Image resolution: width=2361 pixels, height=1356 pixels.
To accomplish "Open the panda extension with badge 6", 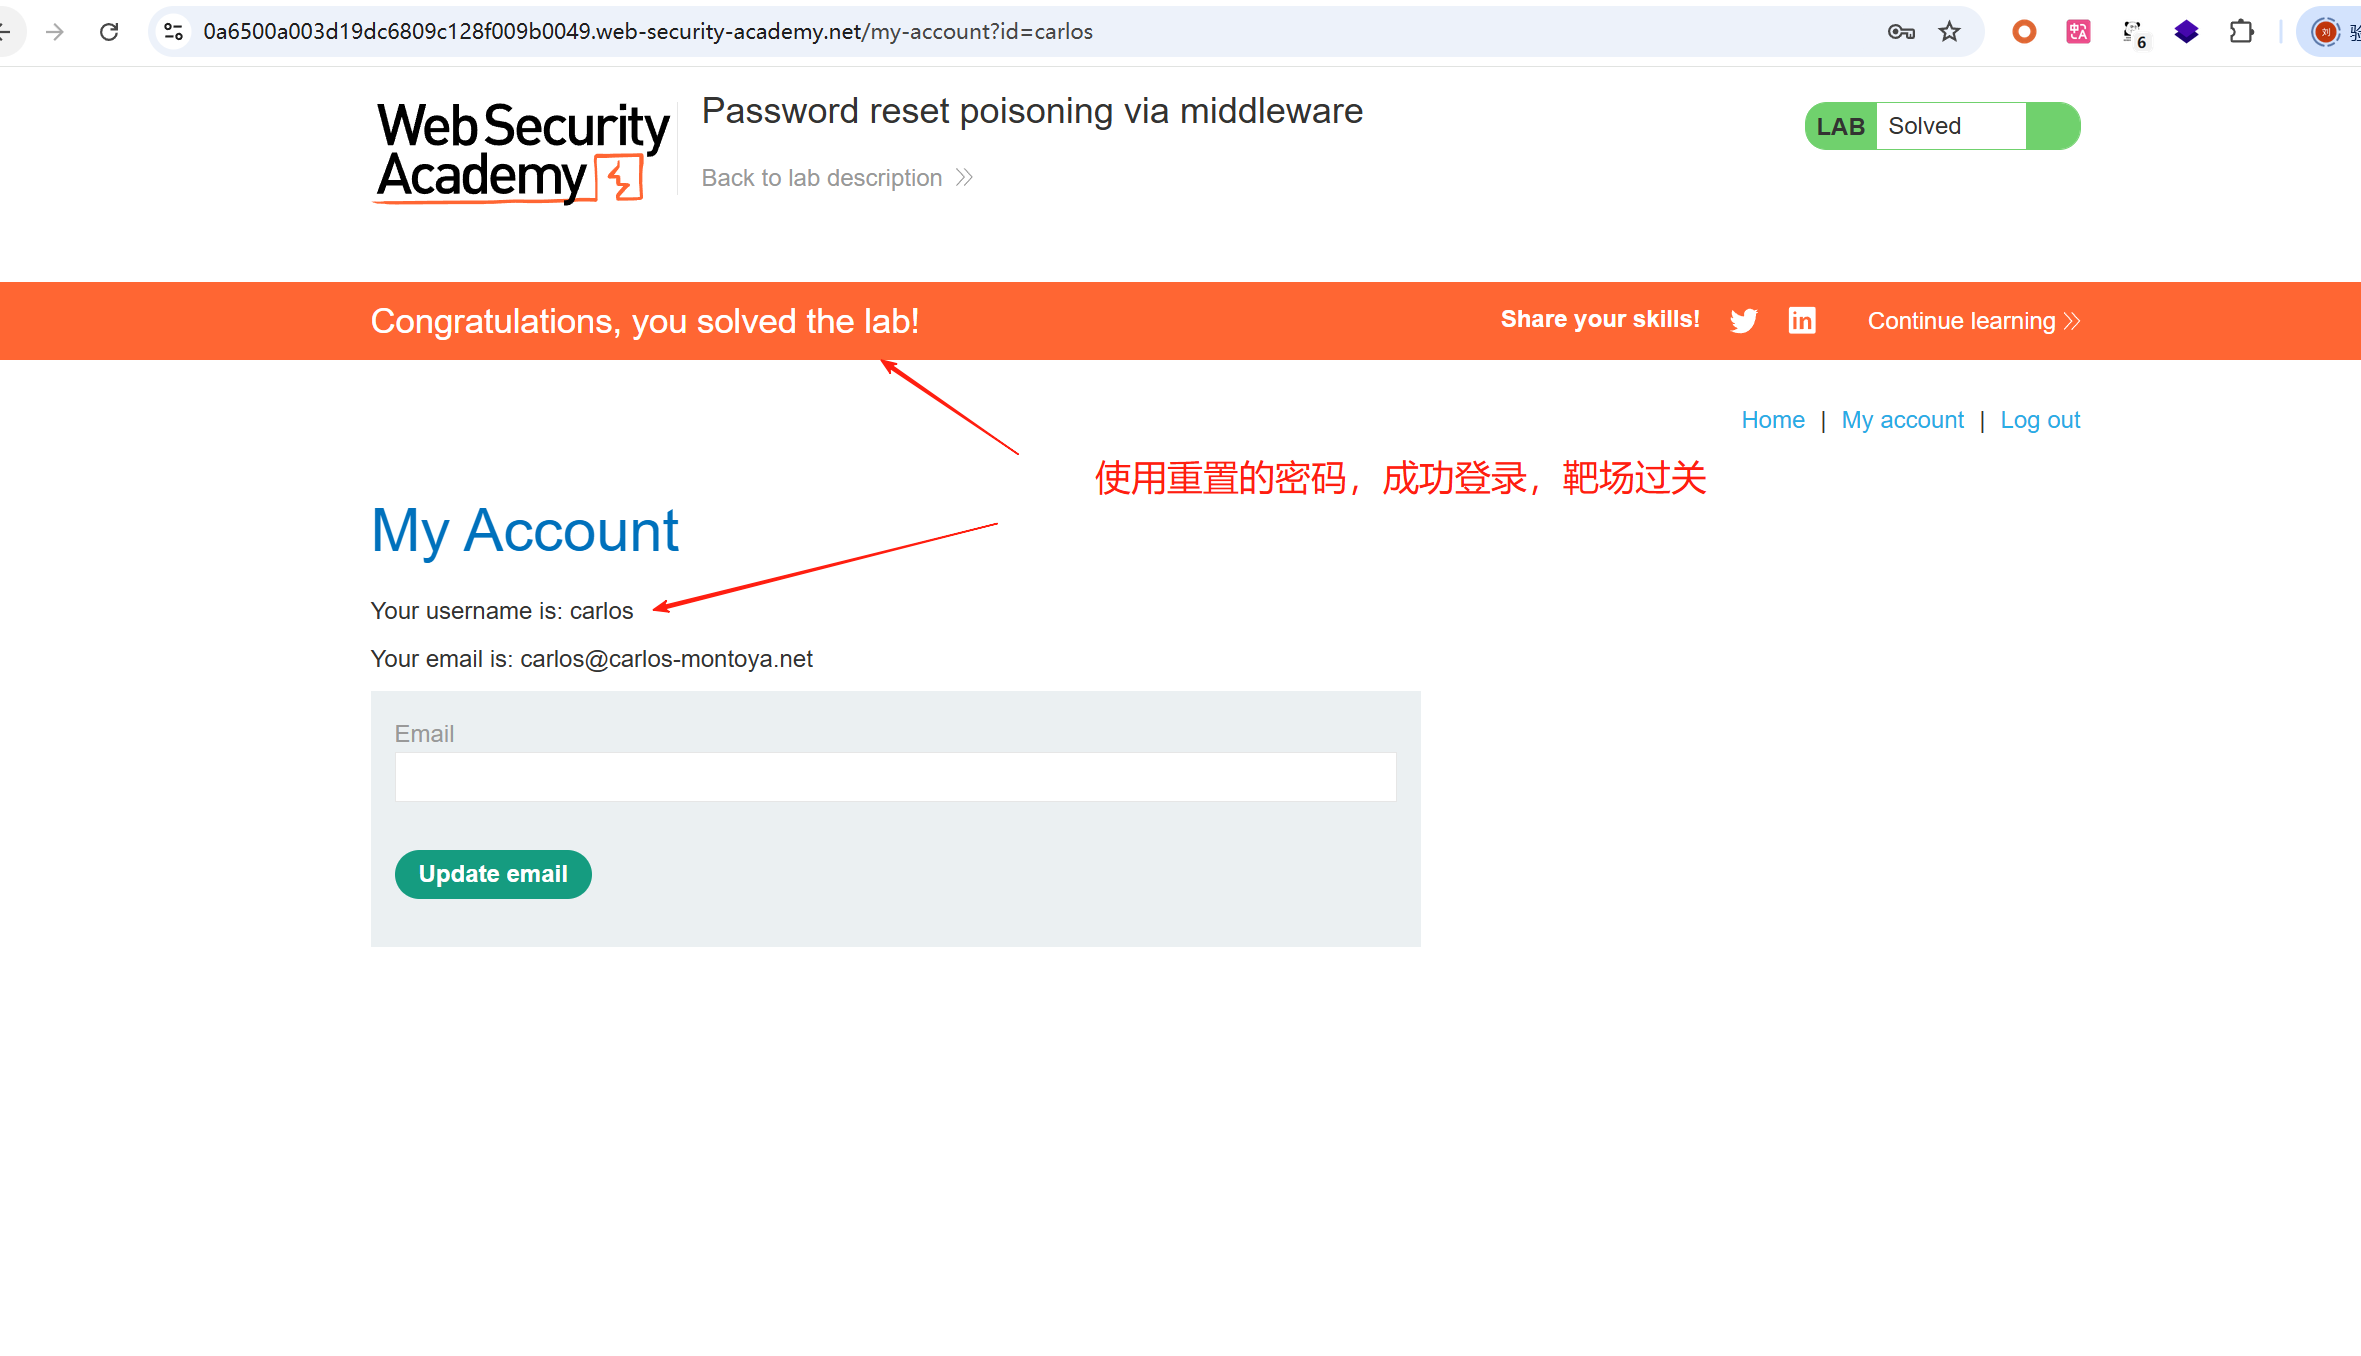I will pos(2133,32).
